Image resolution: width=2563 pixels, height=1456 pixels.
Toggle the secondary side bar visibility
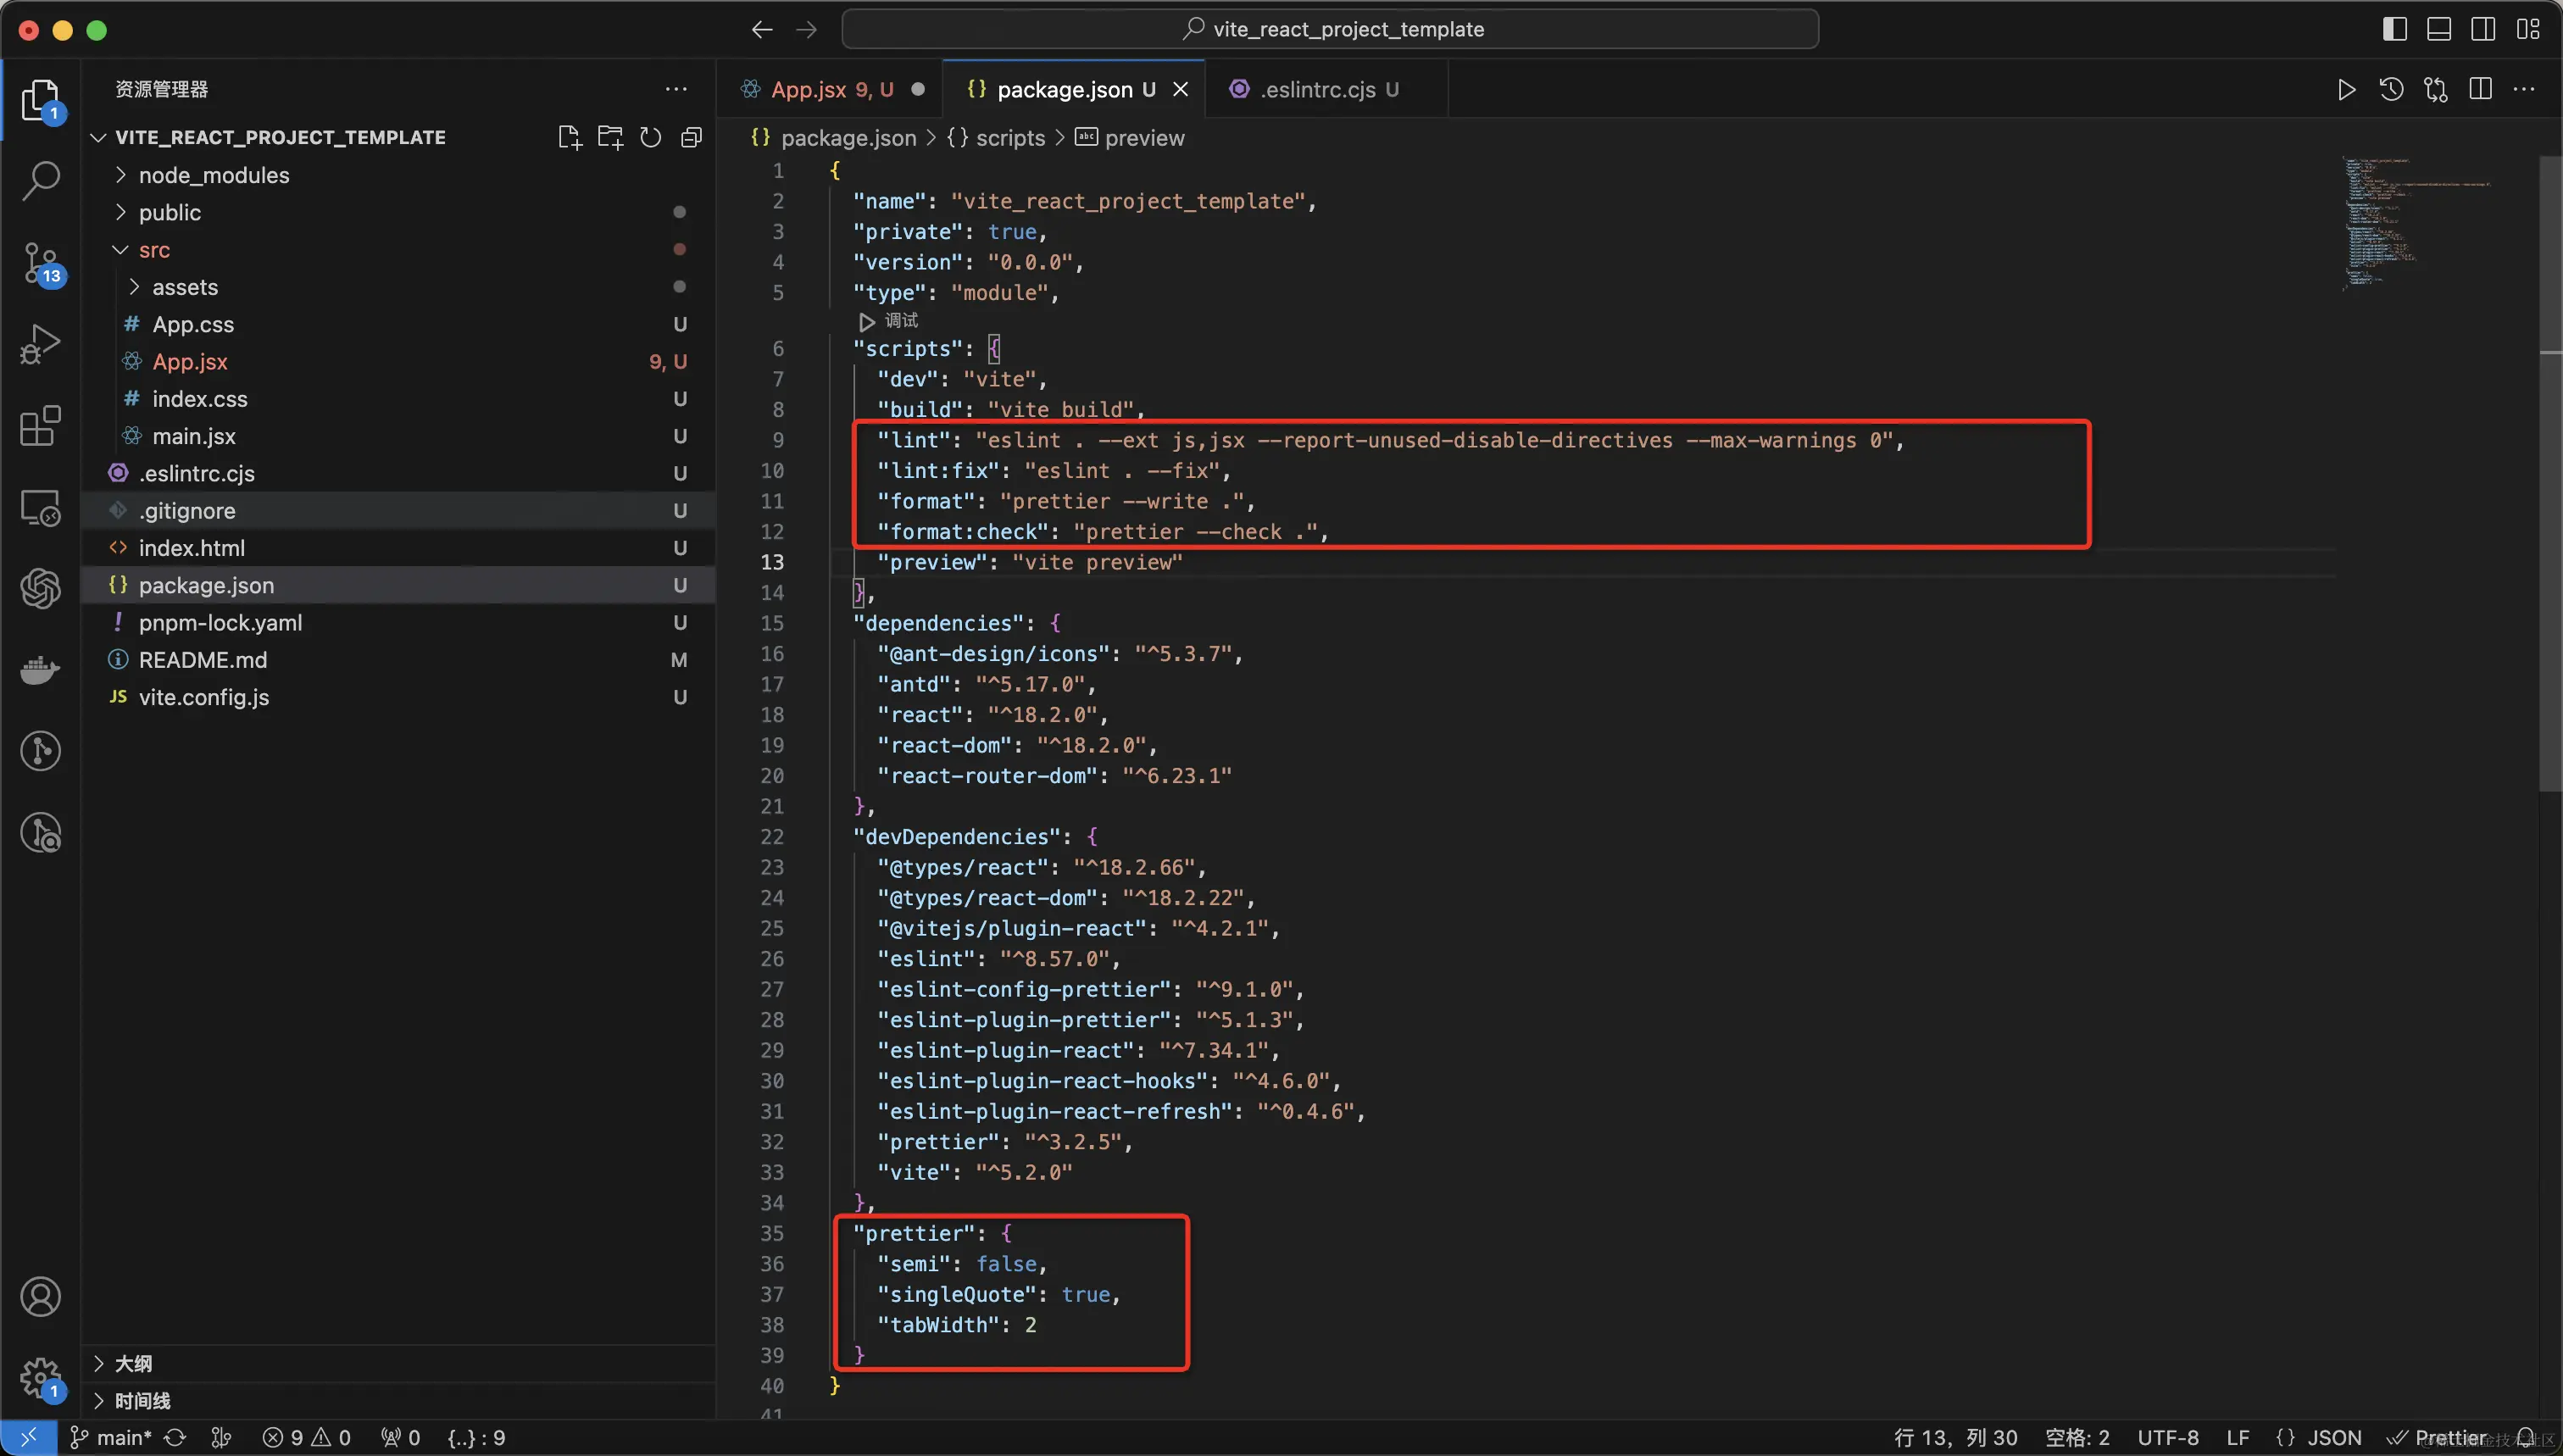(2483, 29)
